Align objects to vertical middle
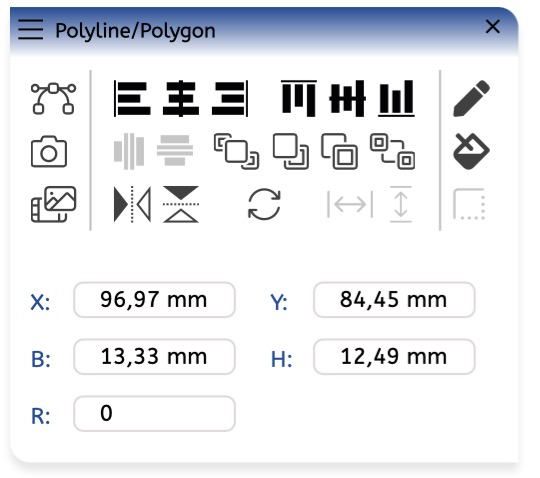 (x=347, y=98)
